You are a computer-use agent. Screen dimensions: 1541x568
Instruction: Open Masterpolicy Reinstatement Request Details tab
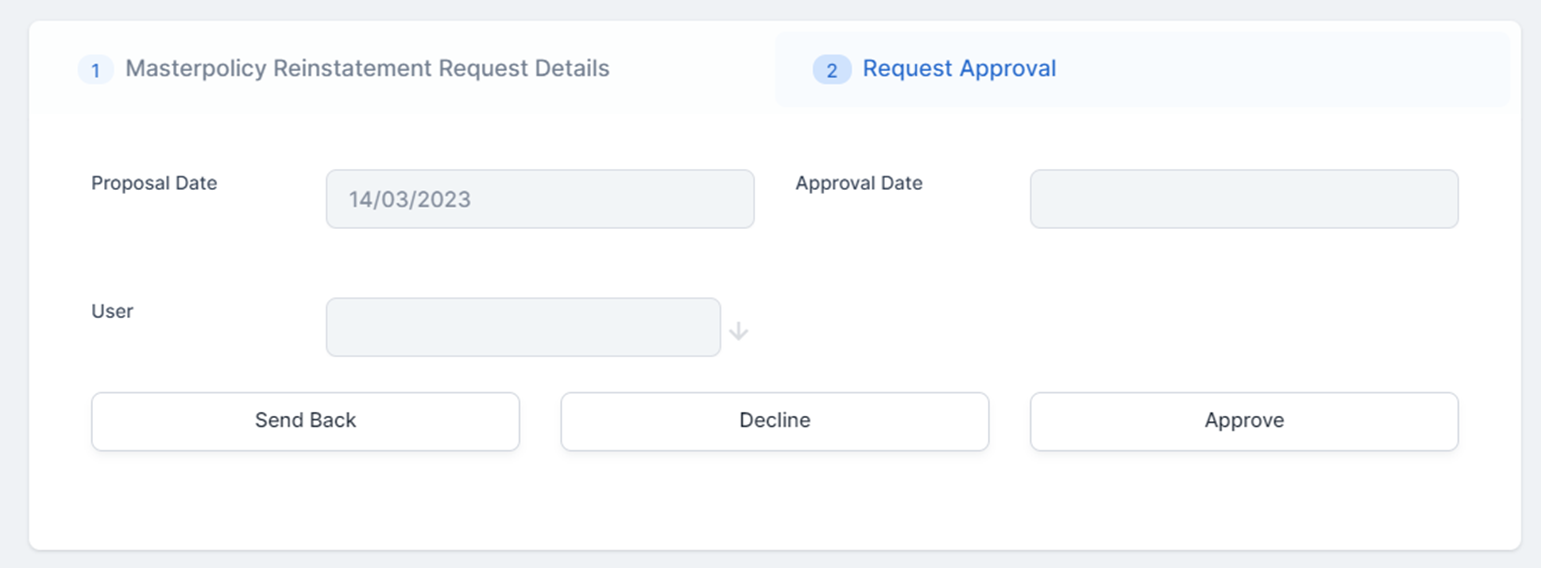point(366,69)
